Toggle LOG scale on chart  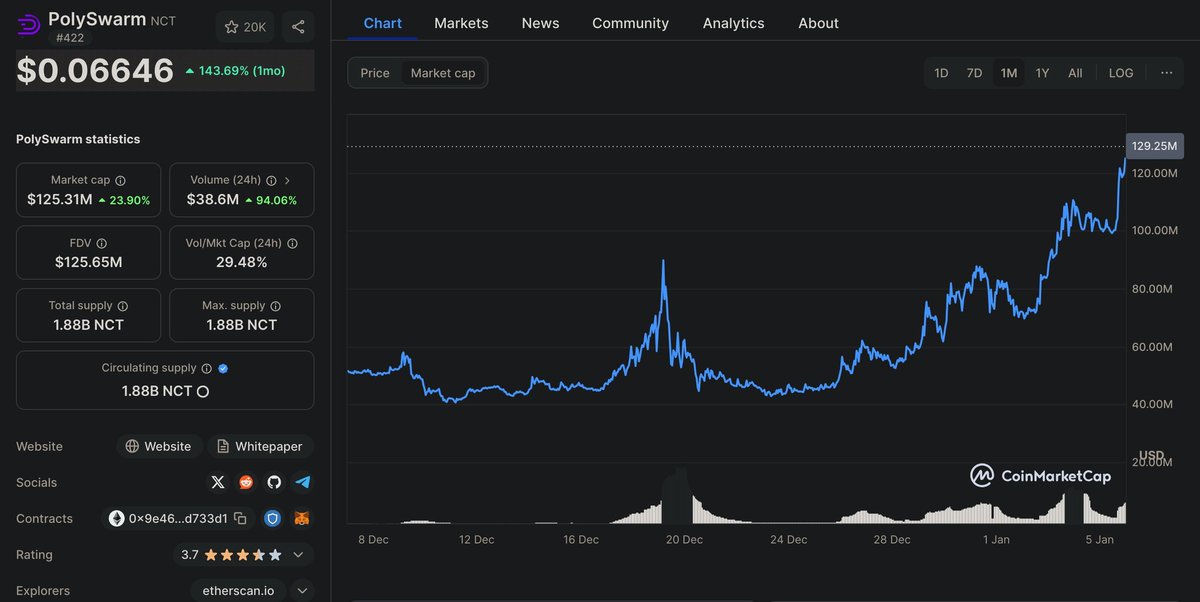(1121, 73)
